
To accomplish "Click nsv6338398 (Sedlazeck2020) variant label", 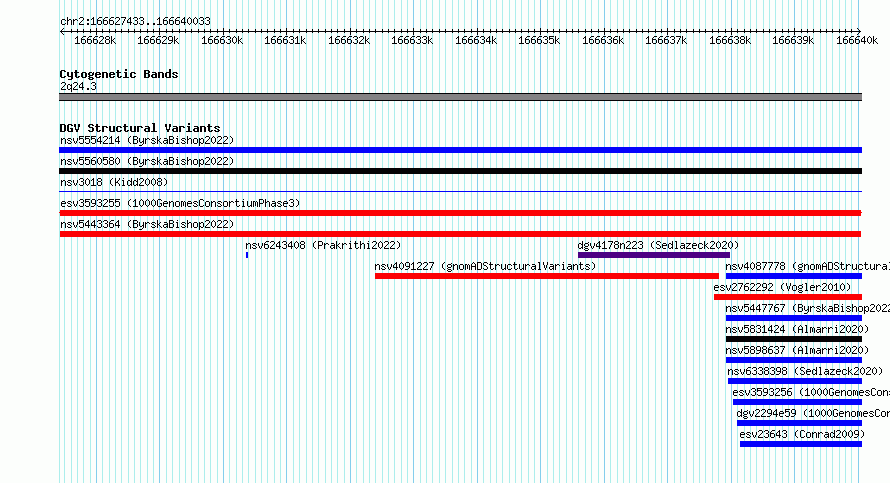I will tap(805, 371).
